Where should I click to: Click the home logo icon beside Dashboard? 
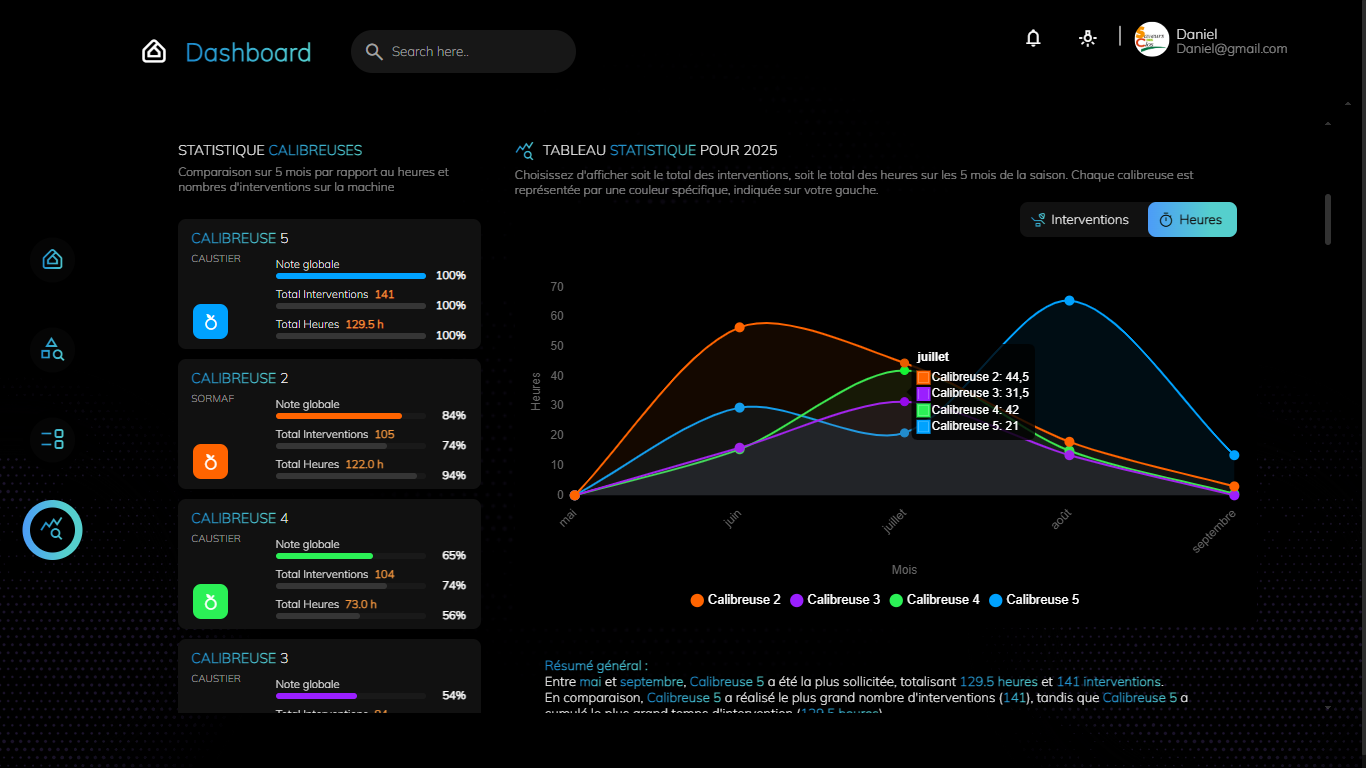click(154, 52)
